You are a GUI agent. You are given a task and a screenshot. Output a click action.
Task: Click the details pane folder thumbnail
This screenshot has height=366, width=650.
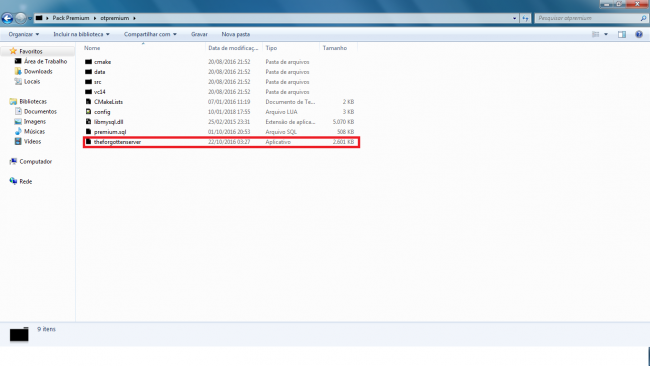pyautogui.click(x=19, y=334)
